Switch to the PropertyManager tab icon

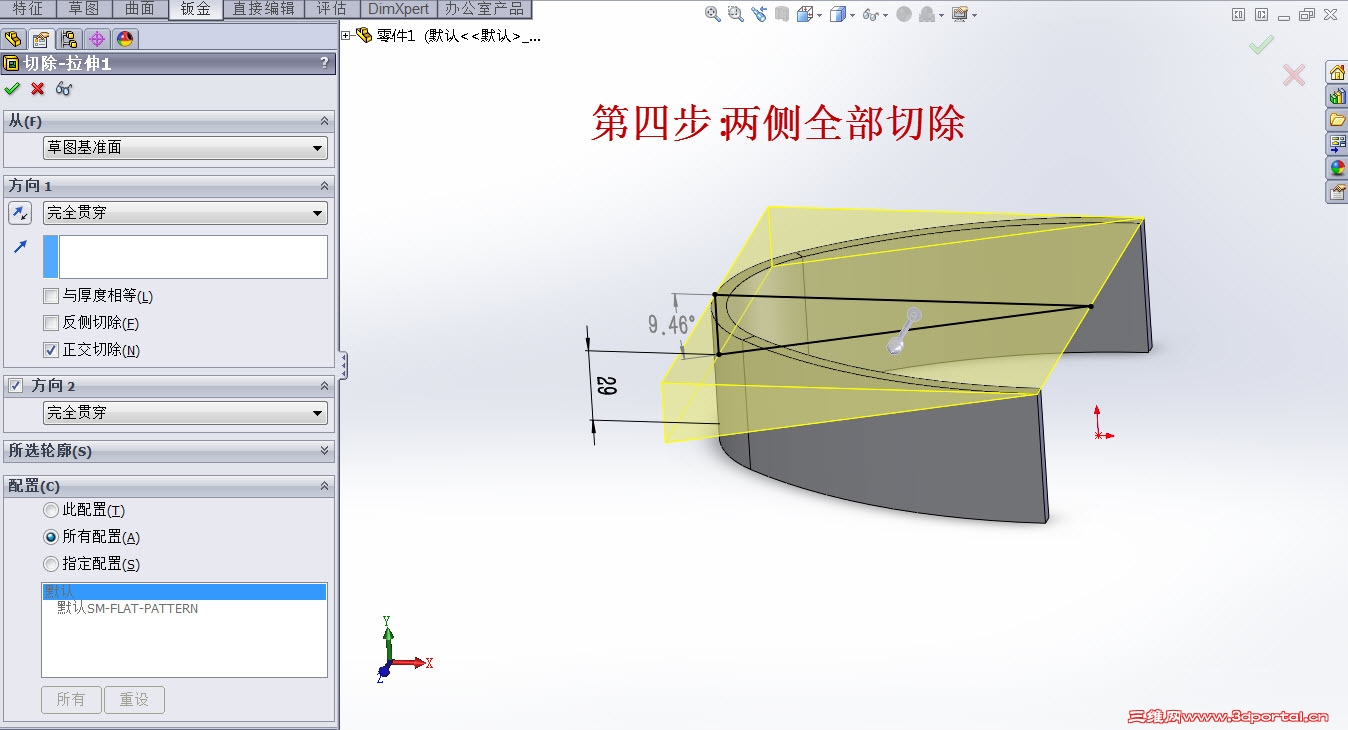coord(41,39)
